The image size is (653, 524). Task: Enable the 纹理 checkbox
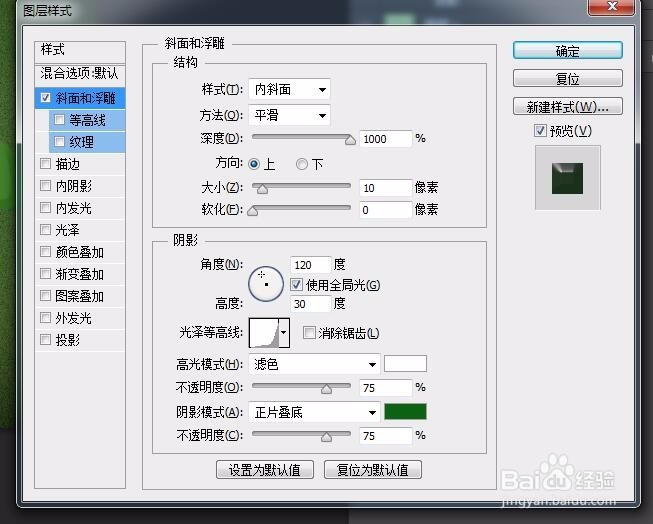[x=59, y=142]
